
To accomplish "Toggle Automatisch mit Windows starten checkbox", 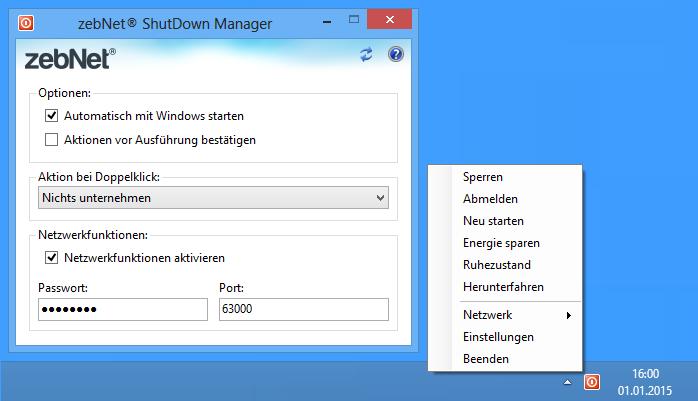I will [51, 116].
